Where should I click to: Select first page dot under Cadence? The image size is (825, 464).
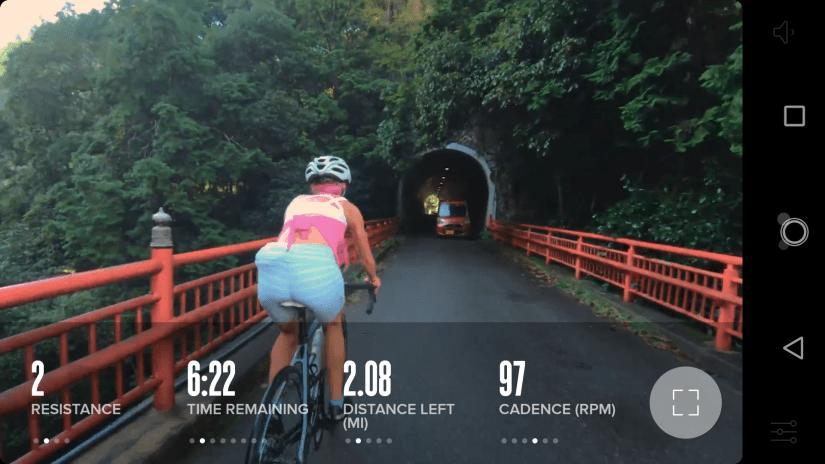(x=504, y=441)
